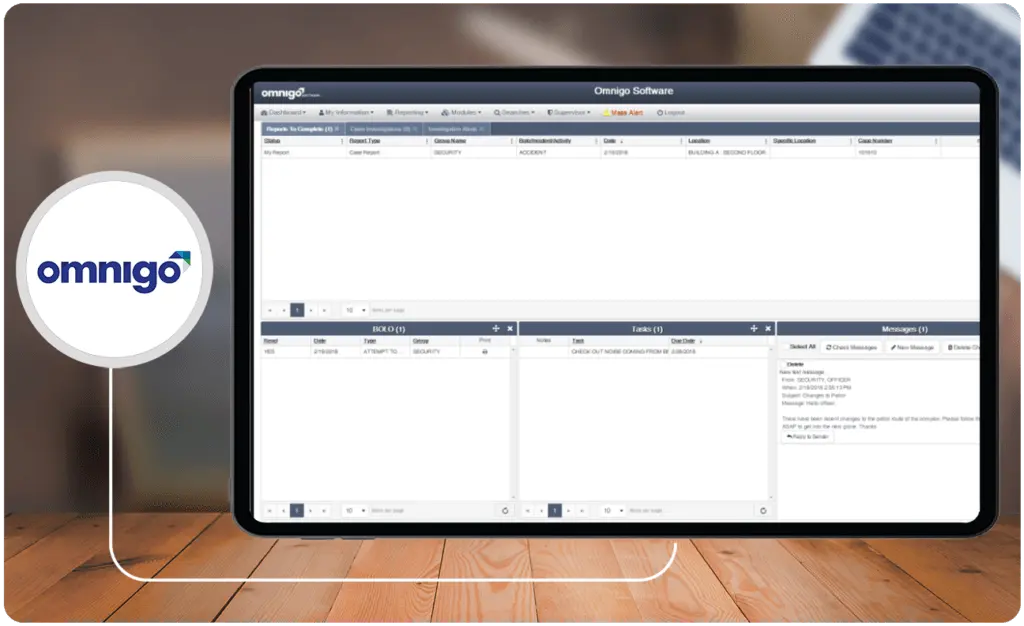The height and width of the screenshot is (626, 1024).
Task: Go to next page in reports grid
Action: point(311,310)
